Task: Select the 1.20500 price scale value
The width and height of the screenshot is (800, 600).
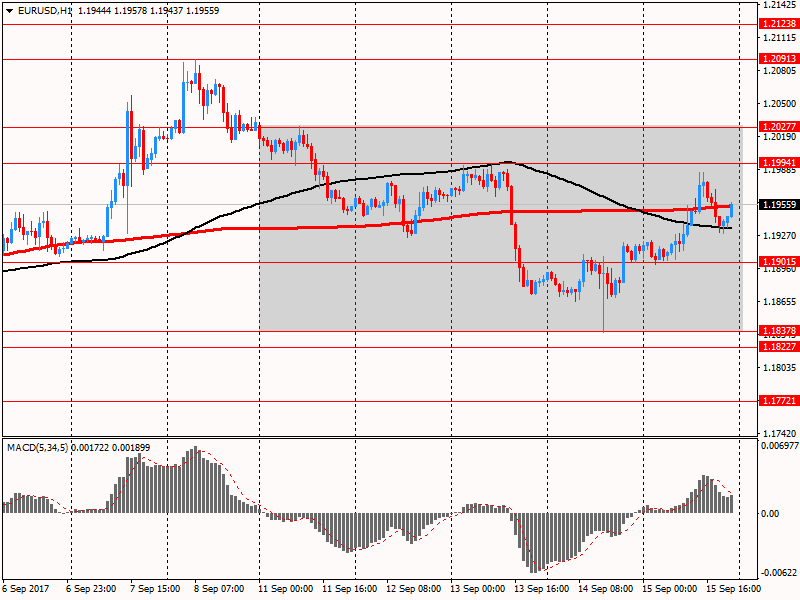Action: 780,104
